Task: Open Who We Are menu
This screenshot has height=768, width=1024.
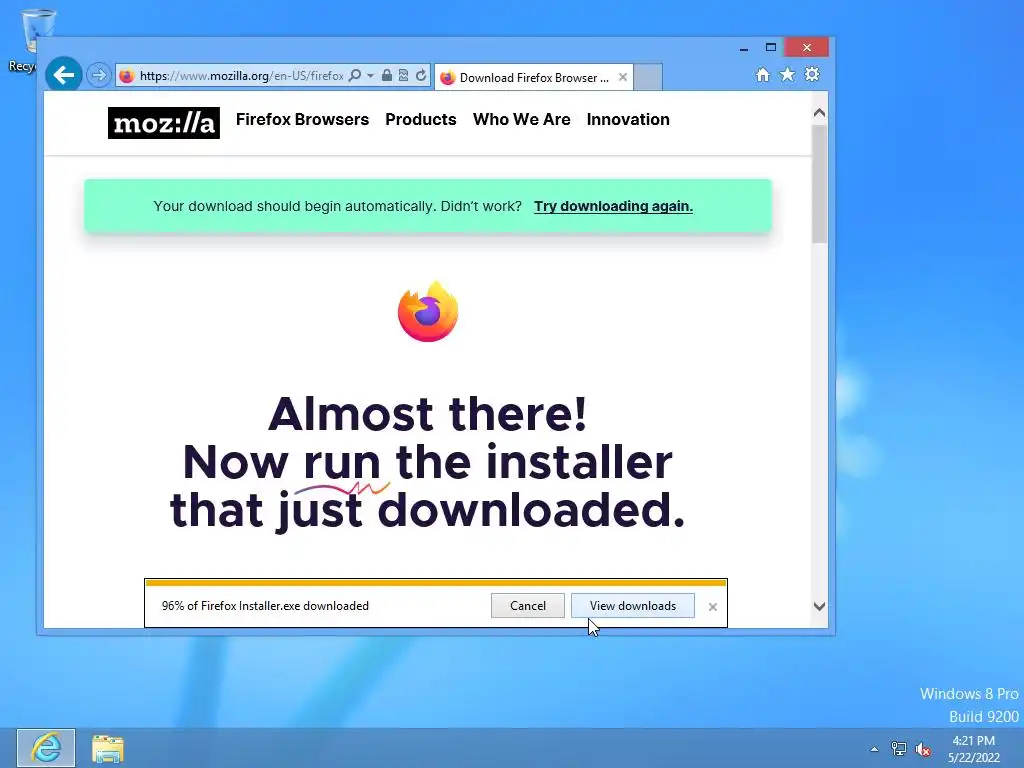Action: coord(522,120)
